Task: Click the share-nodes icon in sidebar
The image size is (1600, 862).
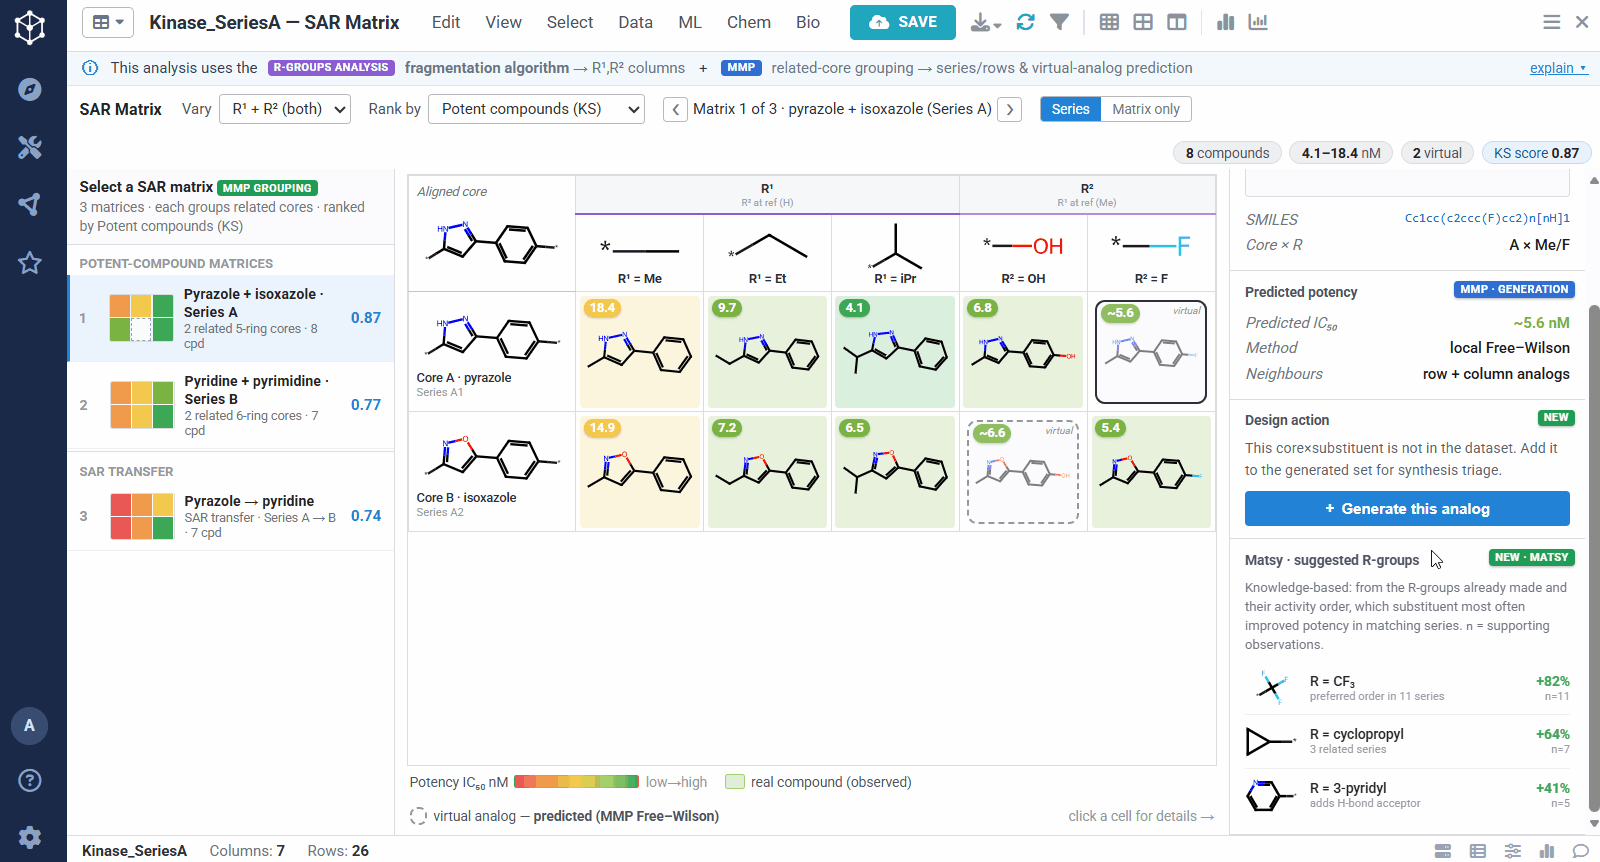Action: coord(30,205)
